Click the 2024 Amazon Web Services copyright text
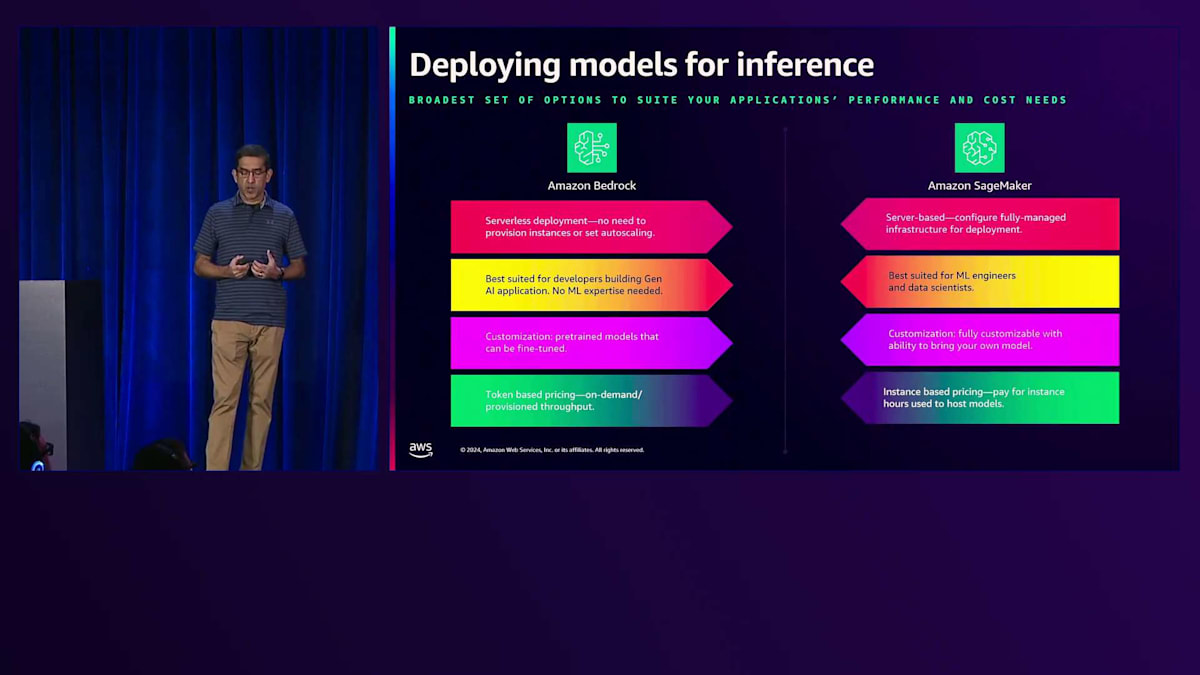The image size is (1200, 675). (552, 450)
